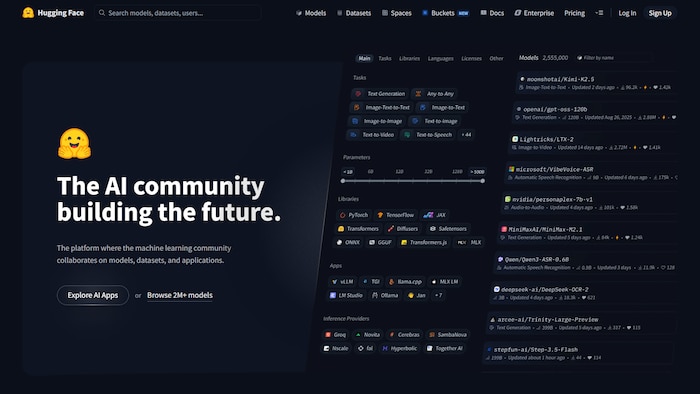Select the PyTorch library tag
This screenshot has height=394, width=700.
[354, 215]
